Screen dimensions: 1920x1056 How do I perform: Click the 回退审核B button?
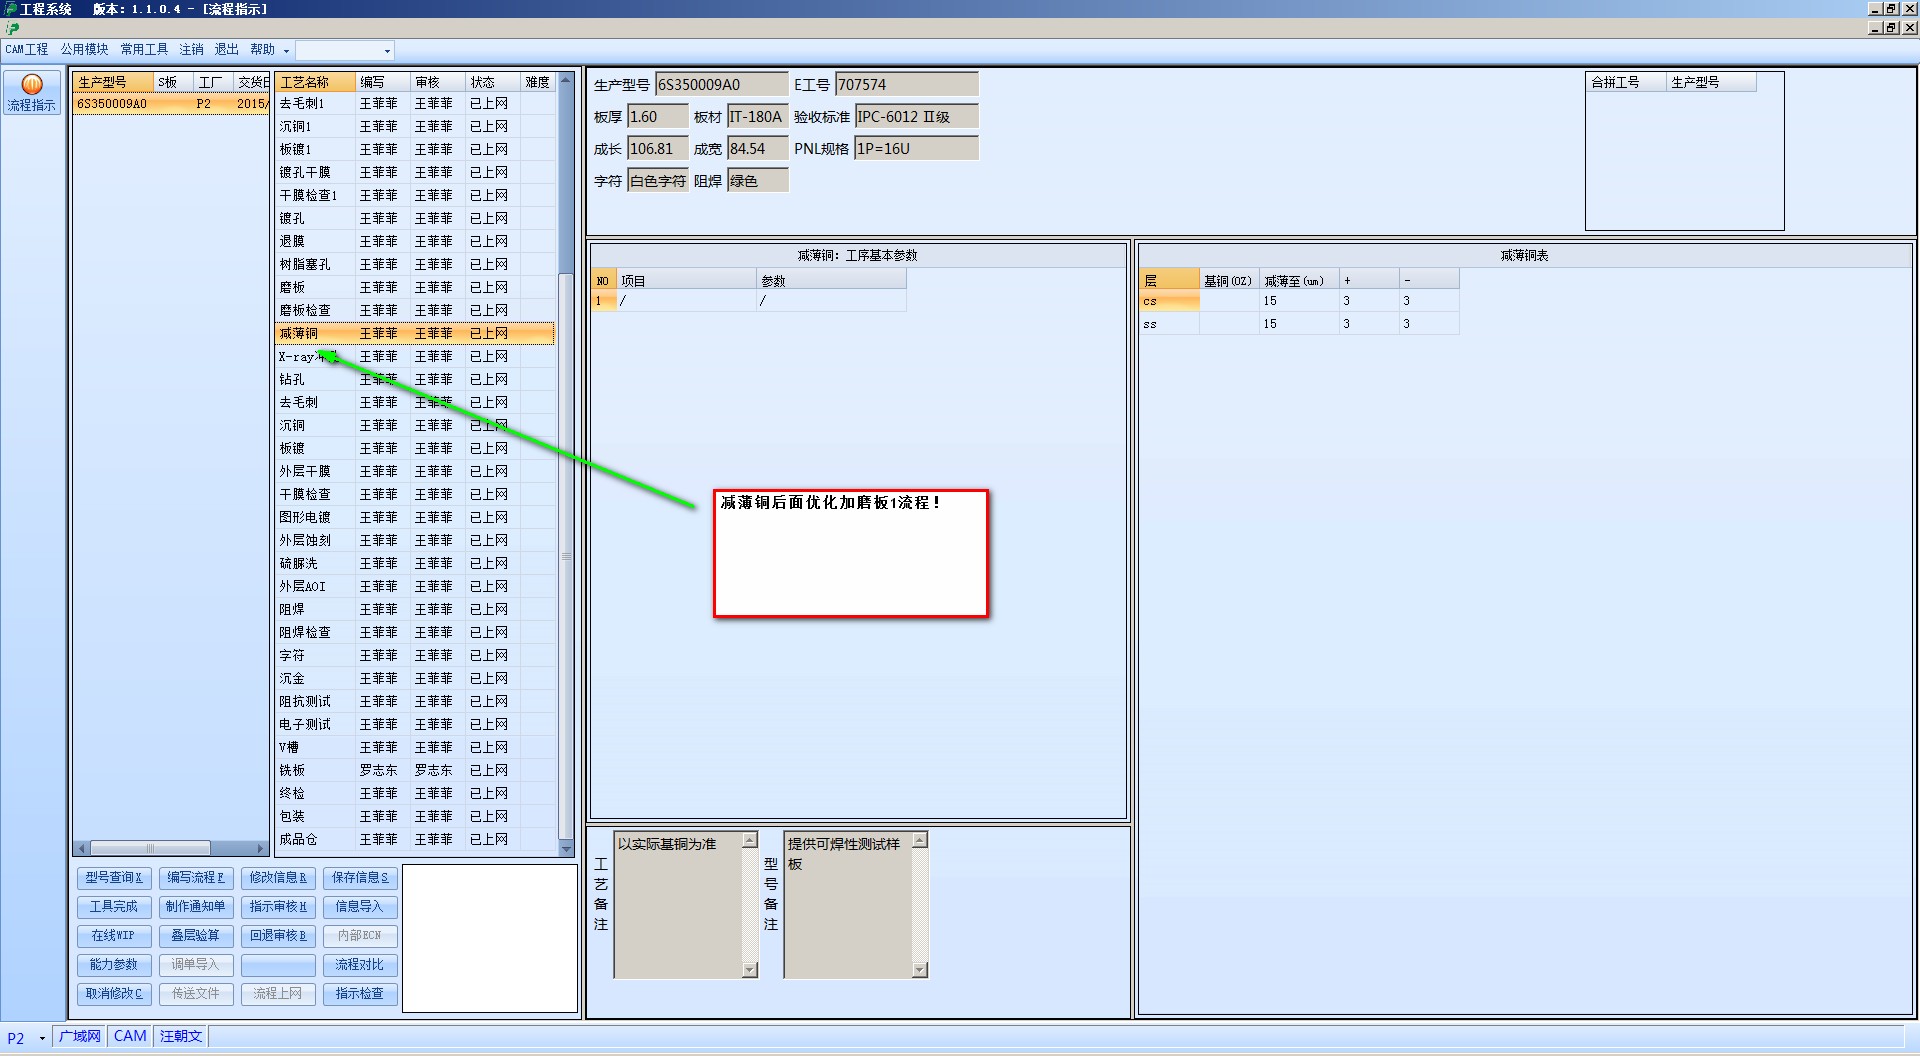(278, 936)
